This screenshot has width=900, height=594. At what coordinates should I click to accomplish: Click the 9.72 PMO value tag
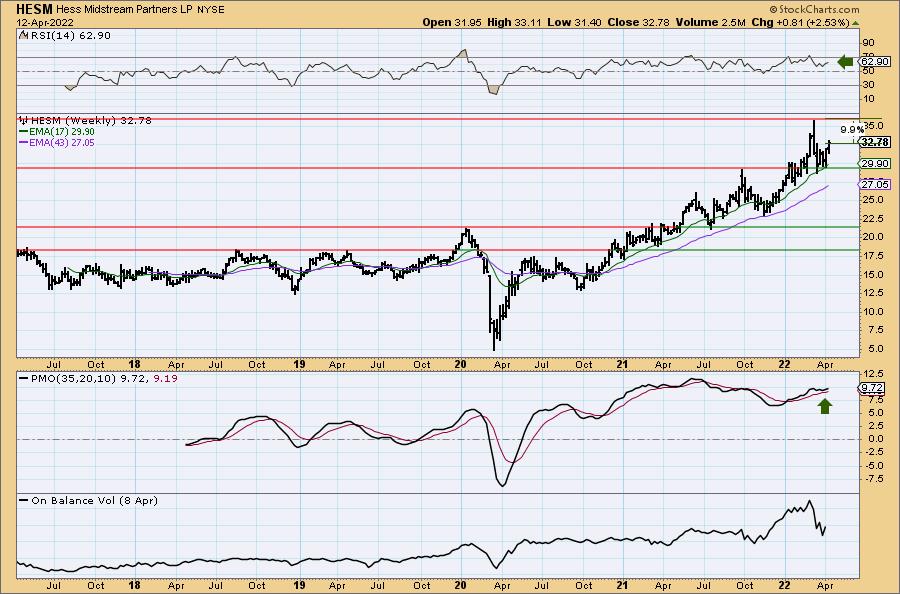[873, 389]
